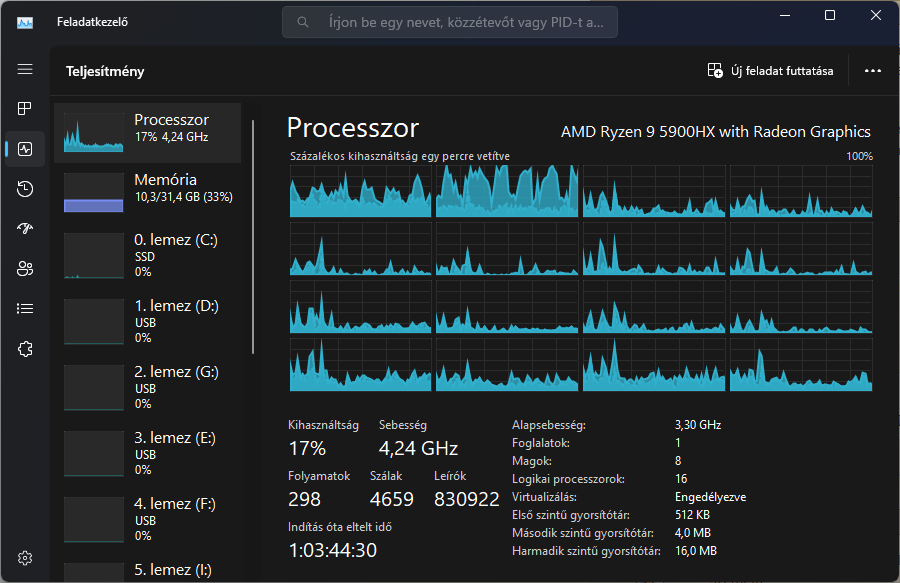This screenshot has width=900, height=583.
Task: Open Task Manager settings gear
Action: pyautogui.click(x=25, y=558)
